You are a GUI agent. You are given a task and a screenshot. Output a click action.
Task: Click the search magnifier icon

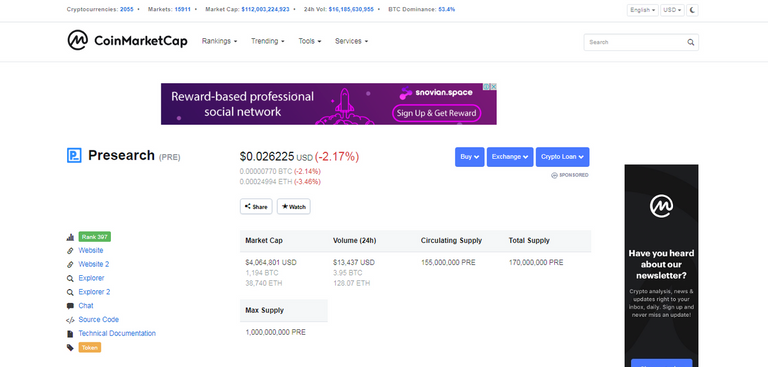click(691, 42)
